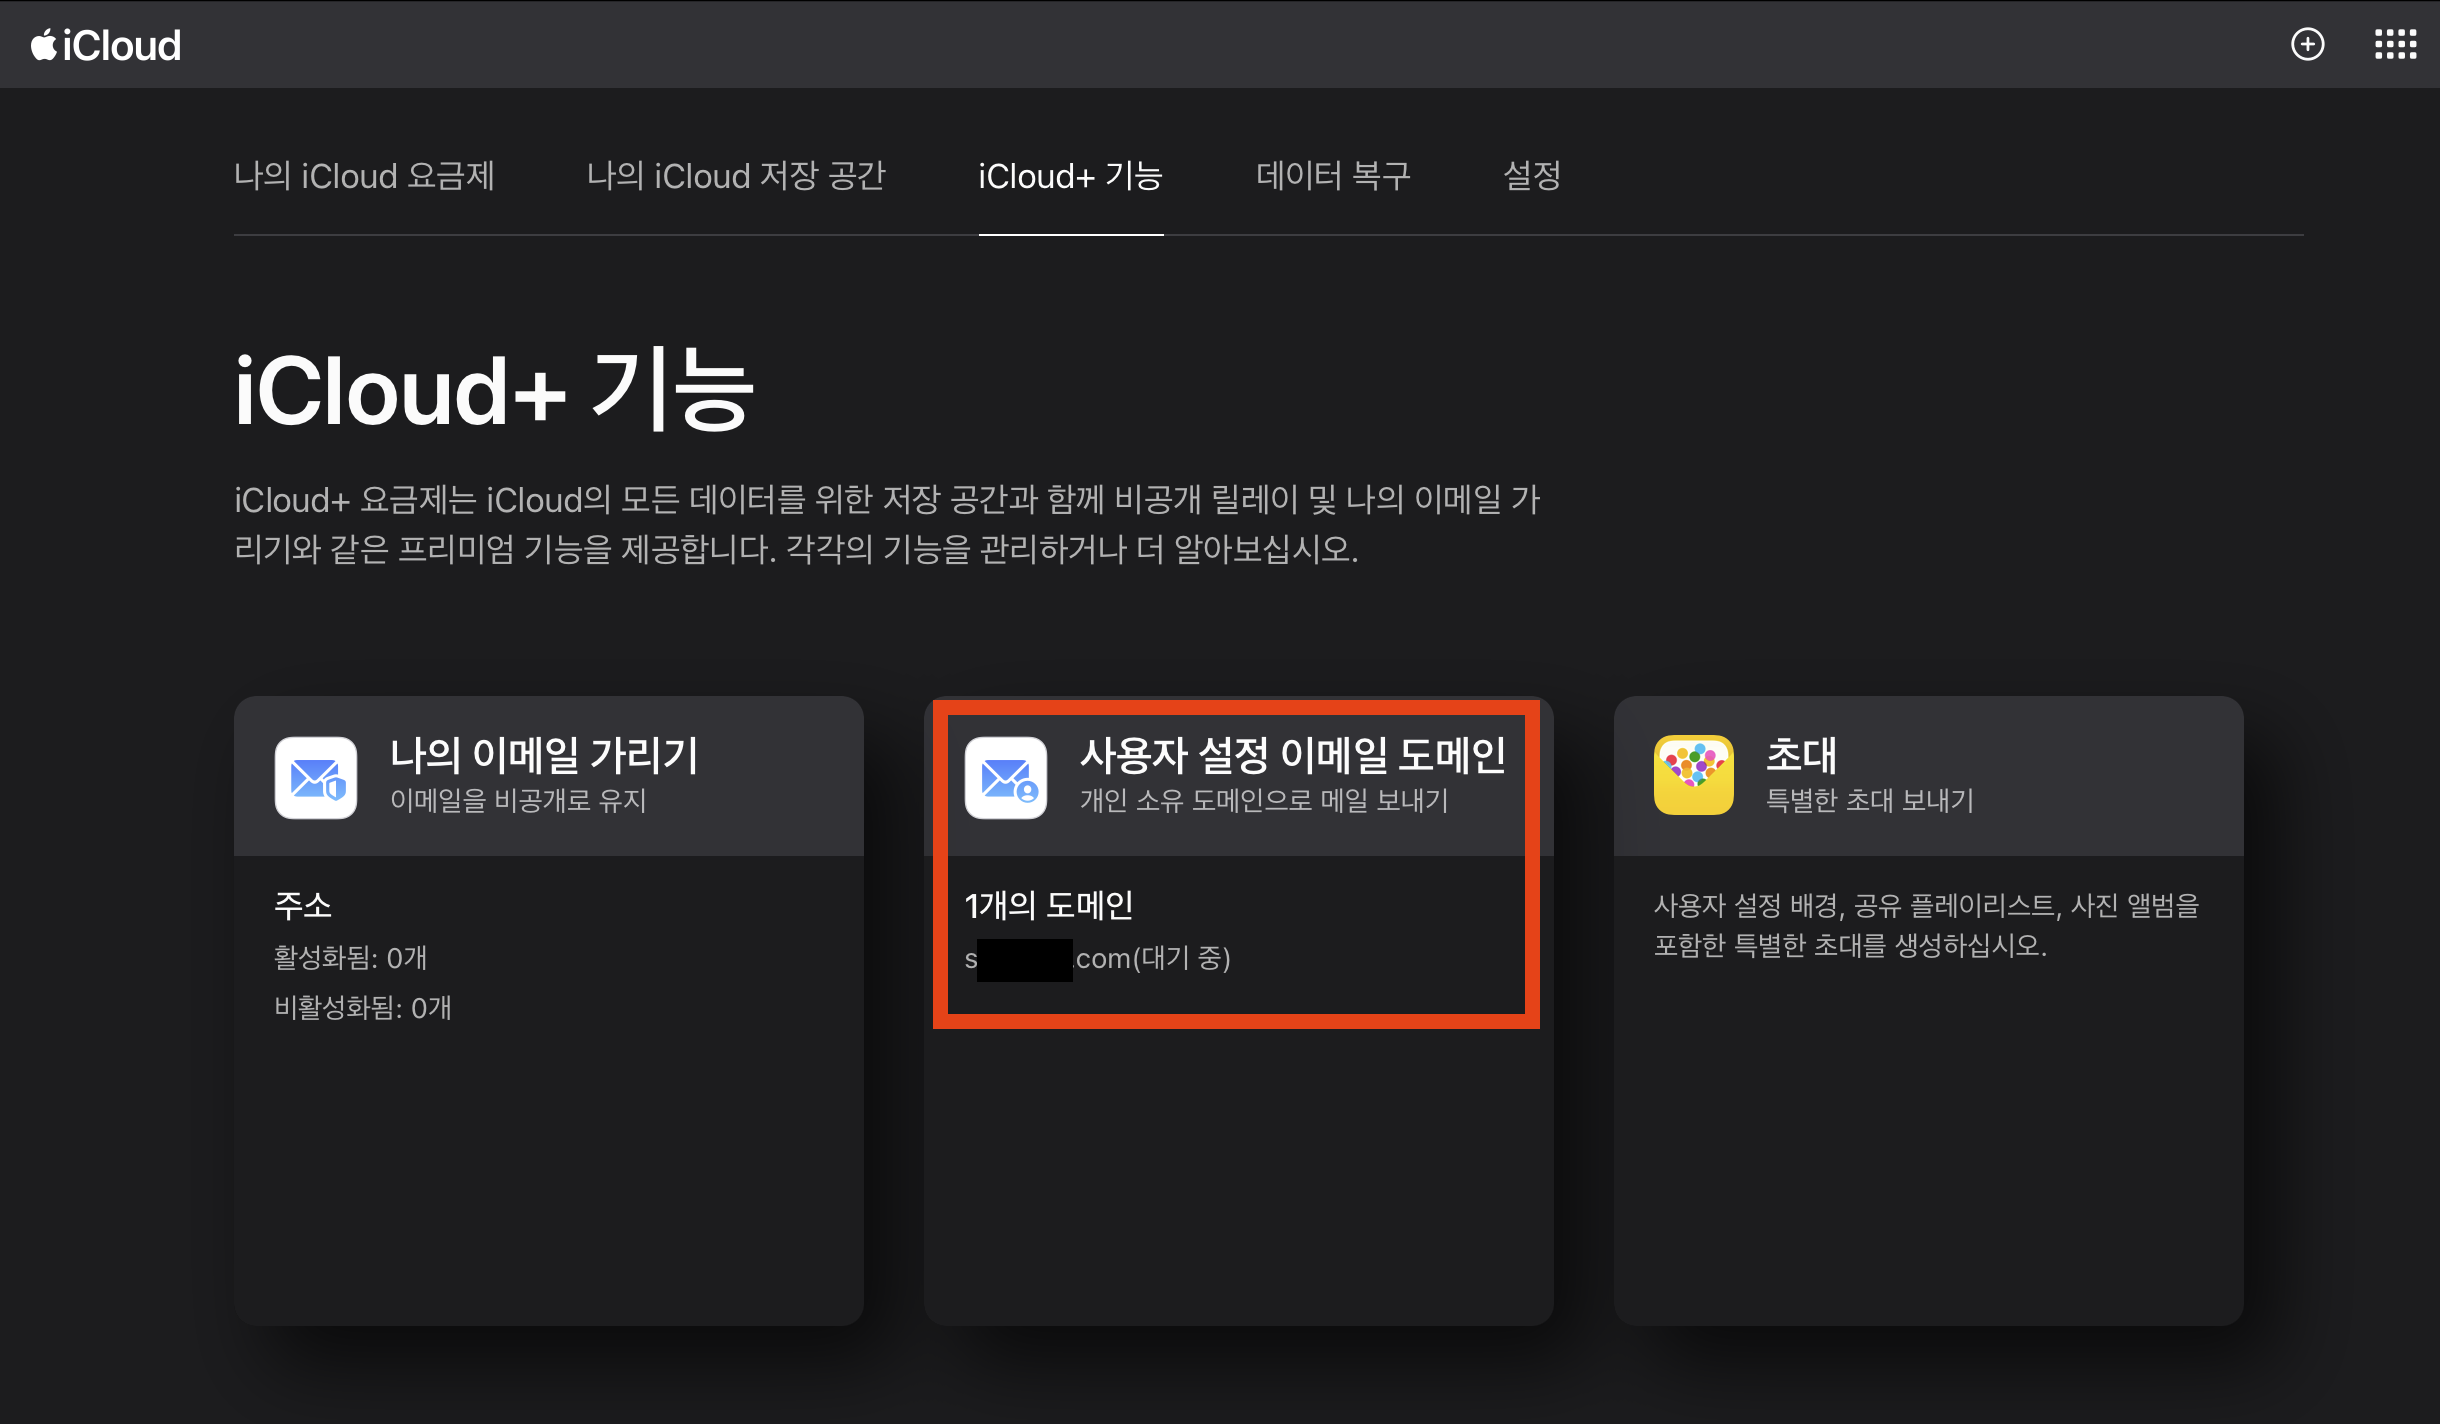Switch to 나의 iCloud 요금제 tab

point(364,176)
